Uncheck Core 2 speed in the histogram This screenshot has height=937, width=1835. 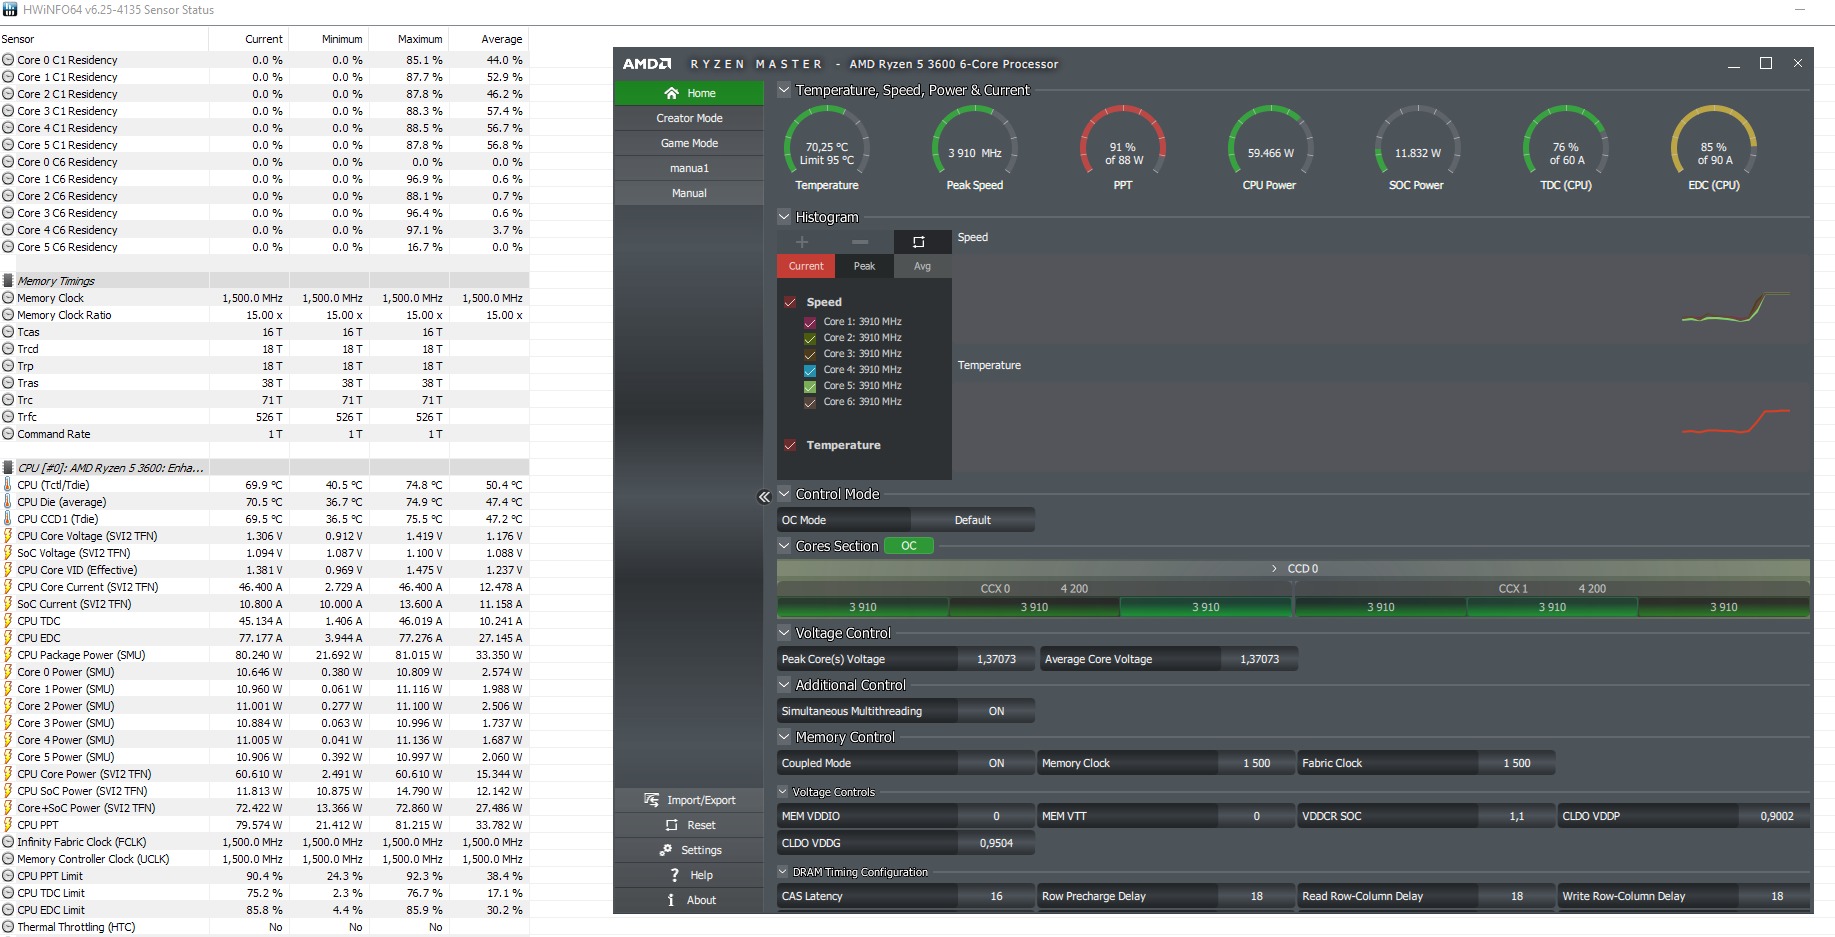click(x=810, y=339)
